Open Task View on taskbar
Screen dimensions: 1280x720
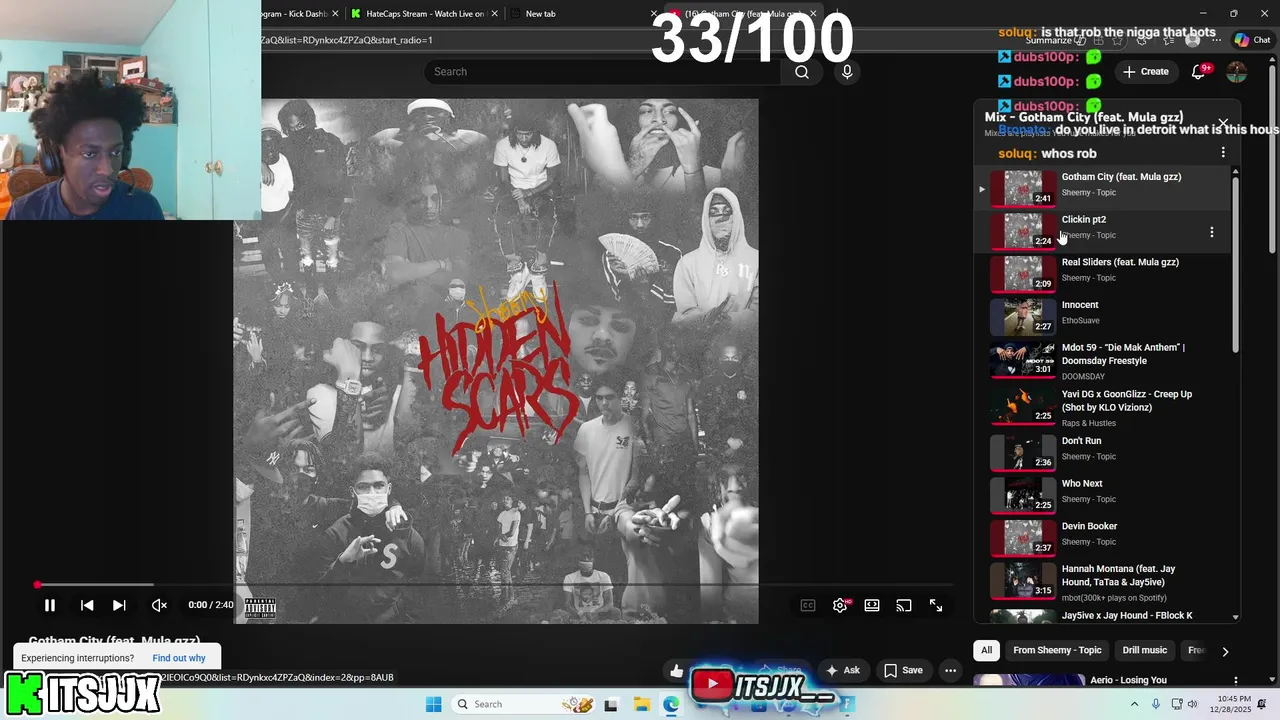click(611, 704)
